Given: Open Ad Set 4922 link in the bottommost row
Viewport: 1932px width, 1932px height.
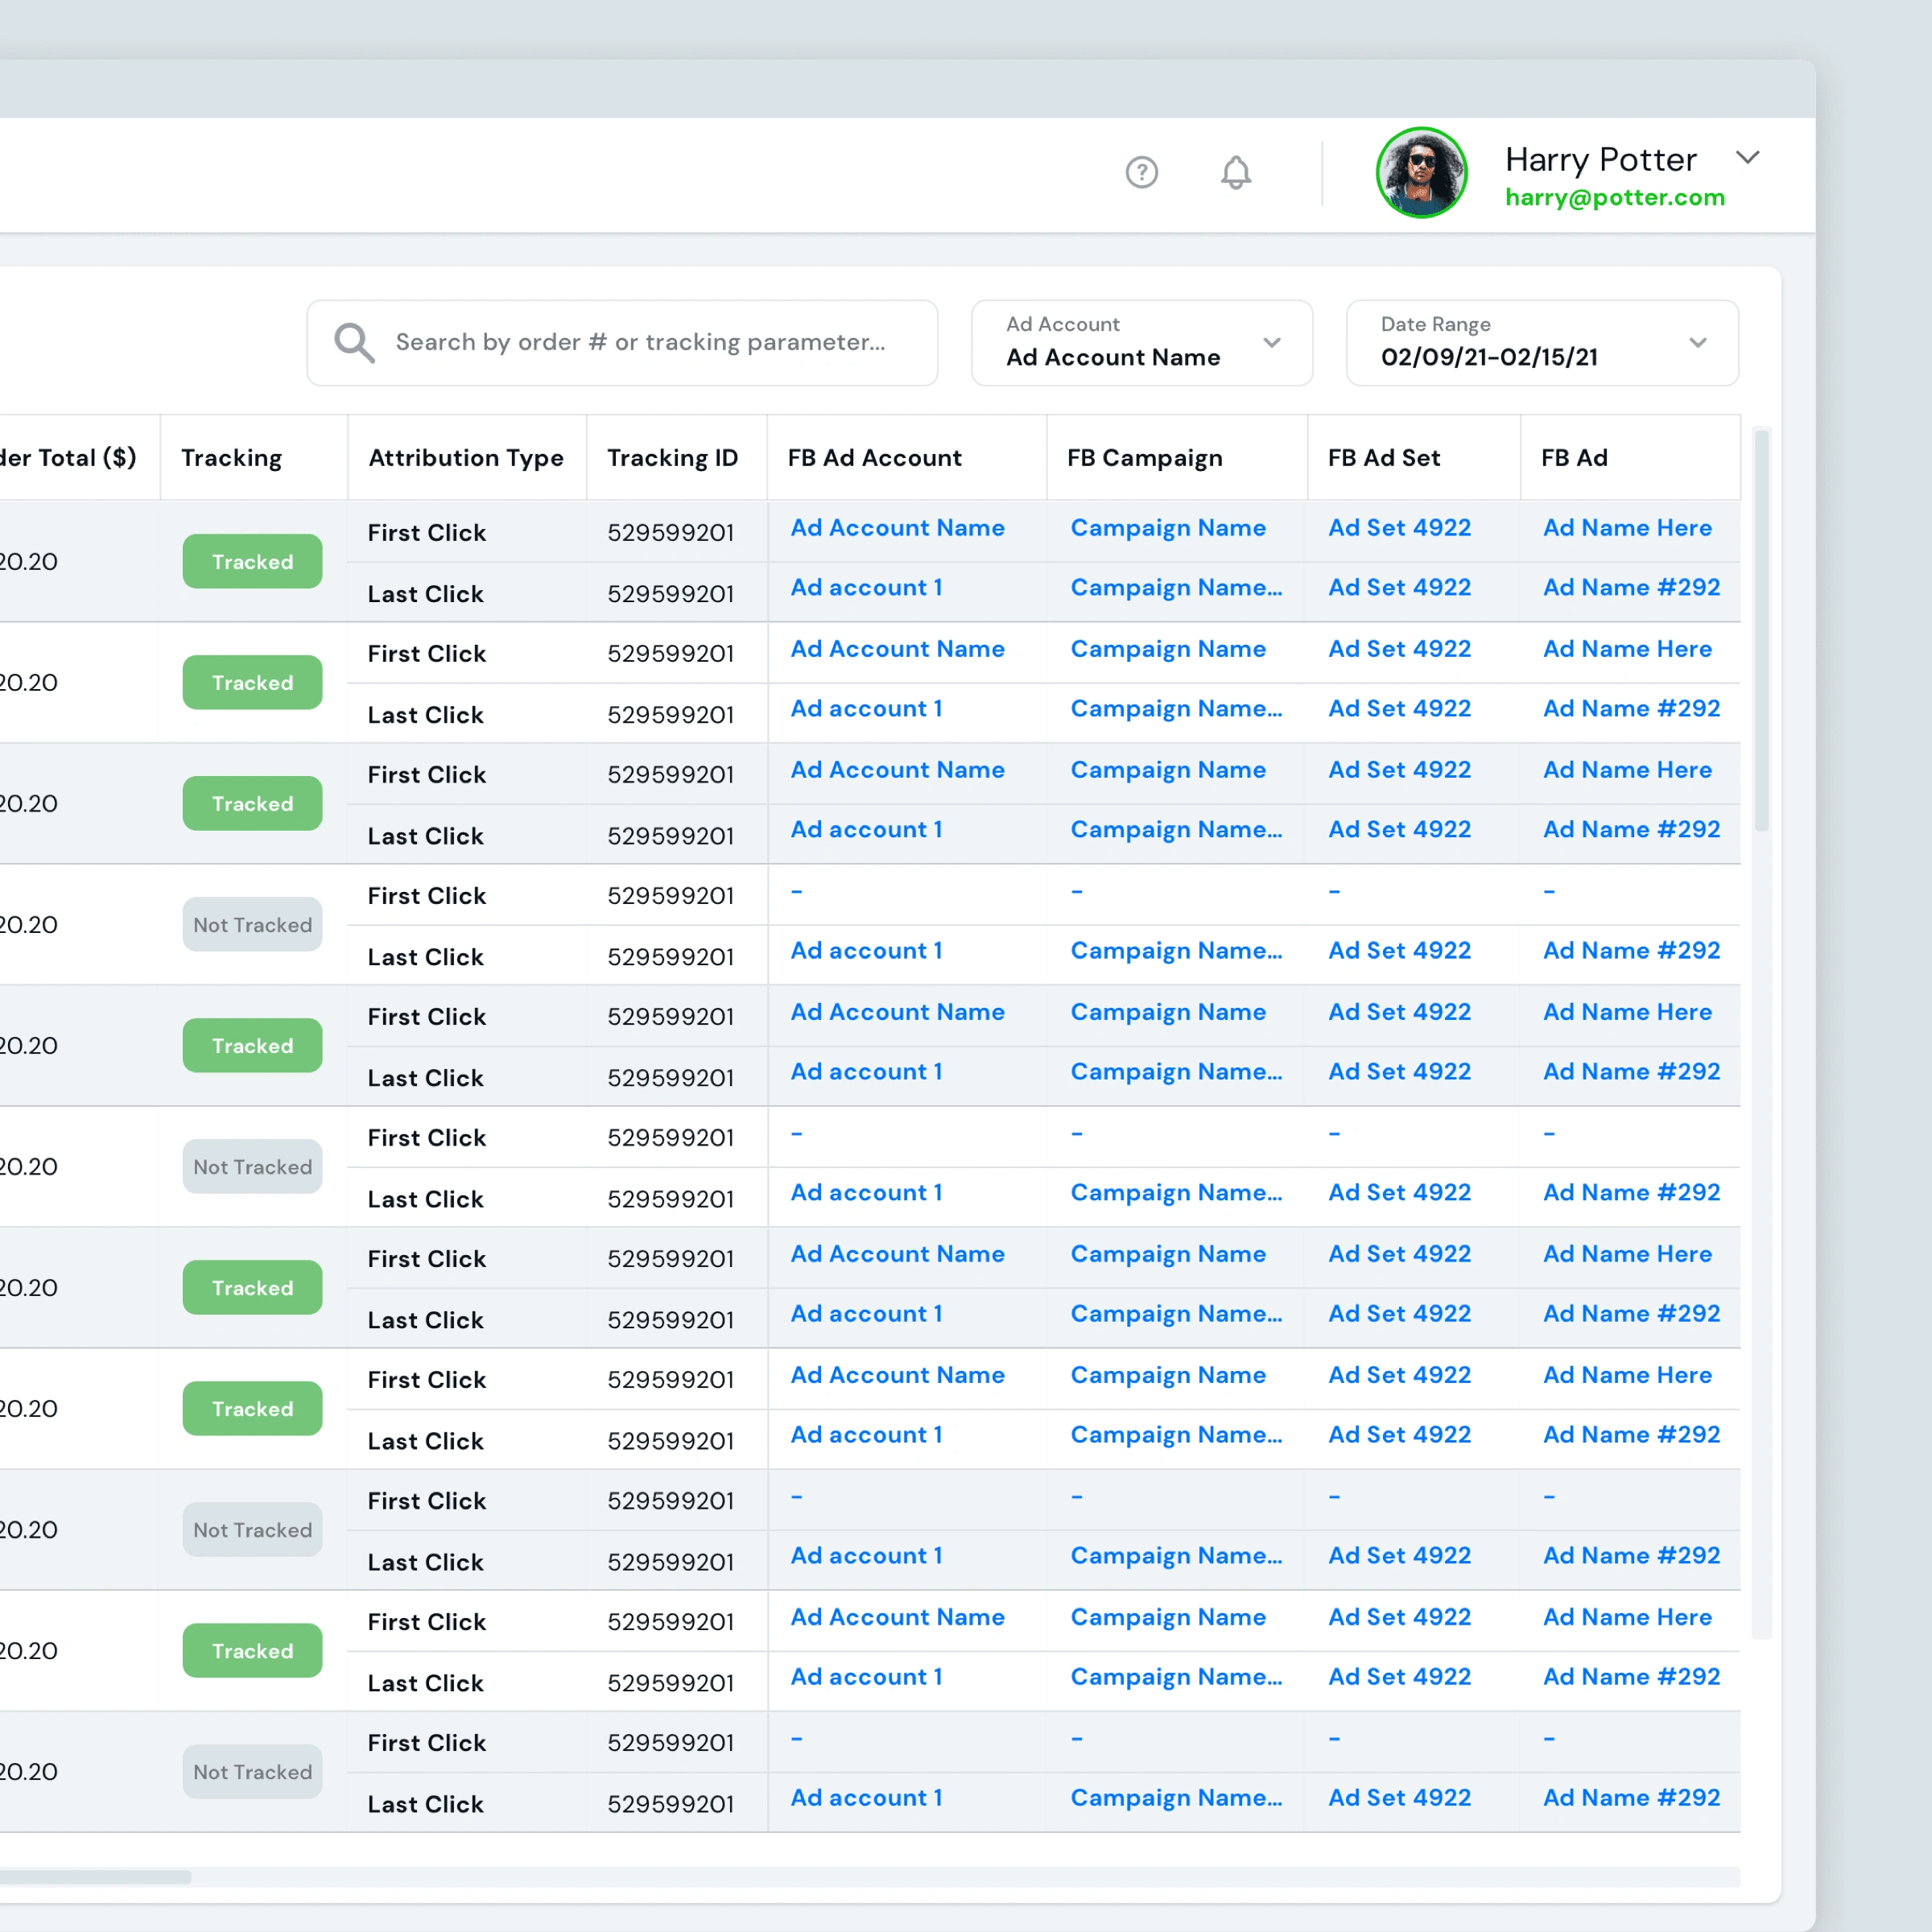Looking at the screenshot, I should click(1398, 1797).
